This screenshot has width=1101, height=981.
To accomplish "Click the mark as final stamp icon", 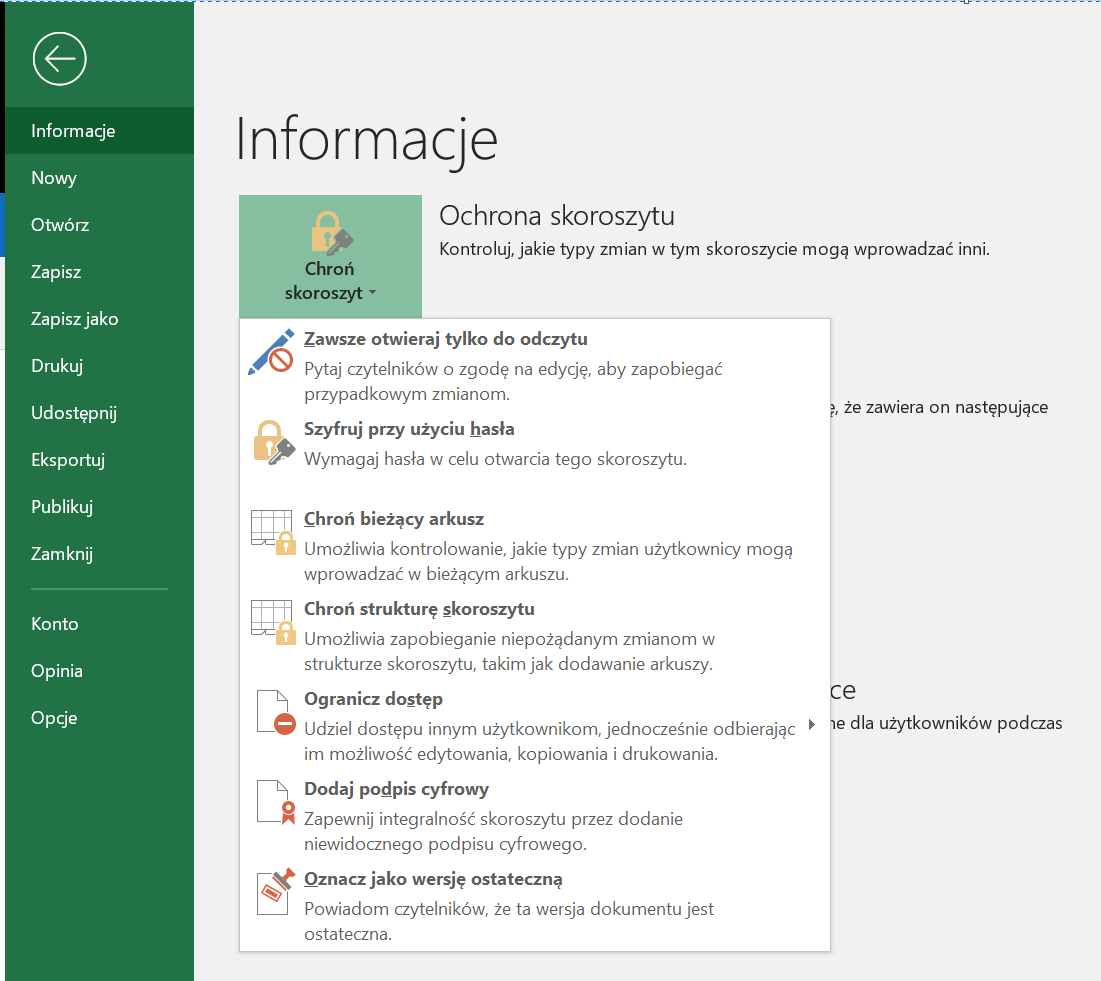I will 273,891.
